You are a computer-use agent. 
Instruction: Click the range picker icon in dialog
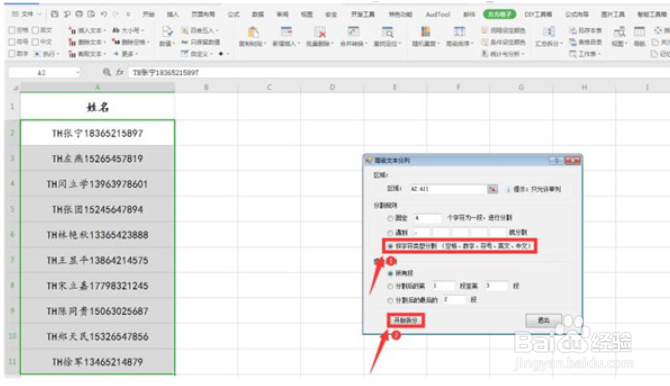coord(492,189)
